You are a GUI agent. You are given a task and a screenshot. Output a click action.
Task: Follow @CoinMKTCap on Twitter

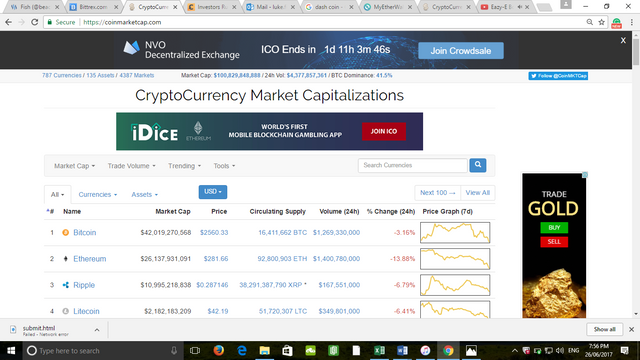tap(558, 76)
